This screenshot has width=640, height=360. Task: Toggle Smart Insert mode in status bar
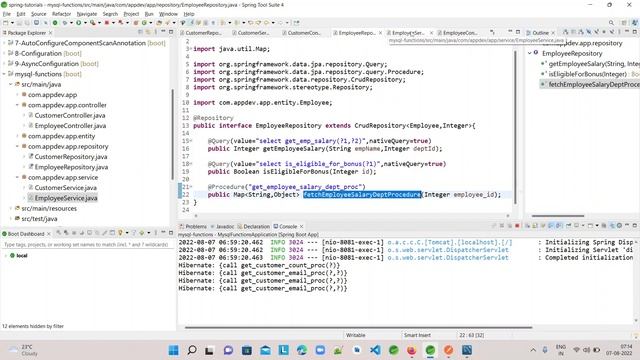coord(417,335)
